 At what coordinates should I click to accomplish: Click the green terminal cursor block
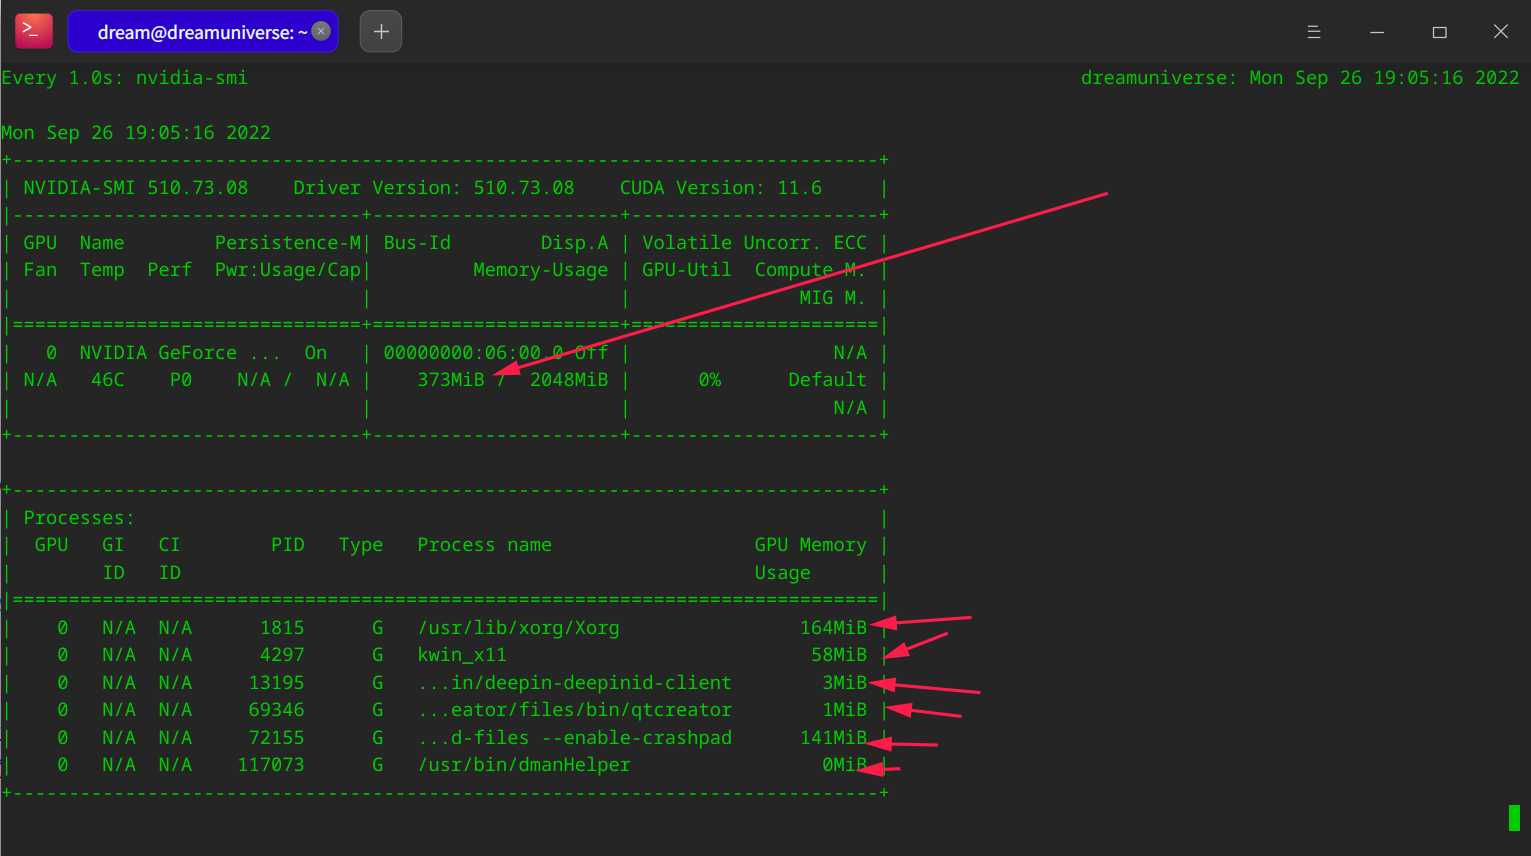(x=1514, y=817)
